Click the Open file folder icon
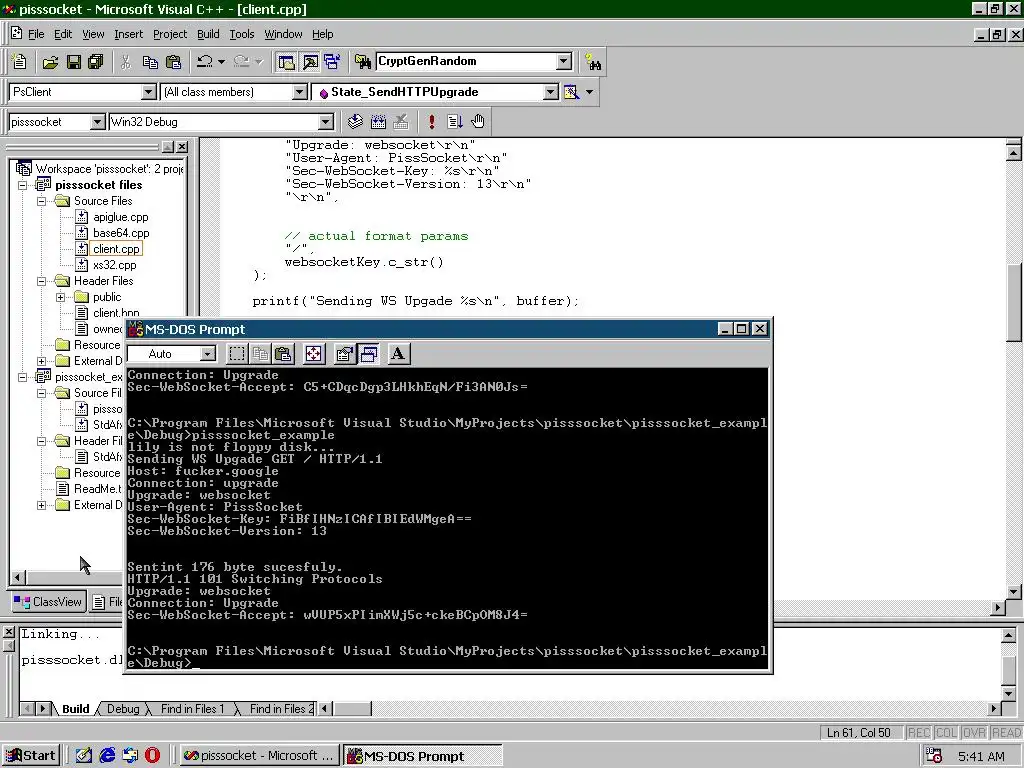The image size is (1024, 768). pos(50,62)
